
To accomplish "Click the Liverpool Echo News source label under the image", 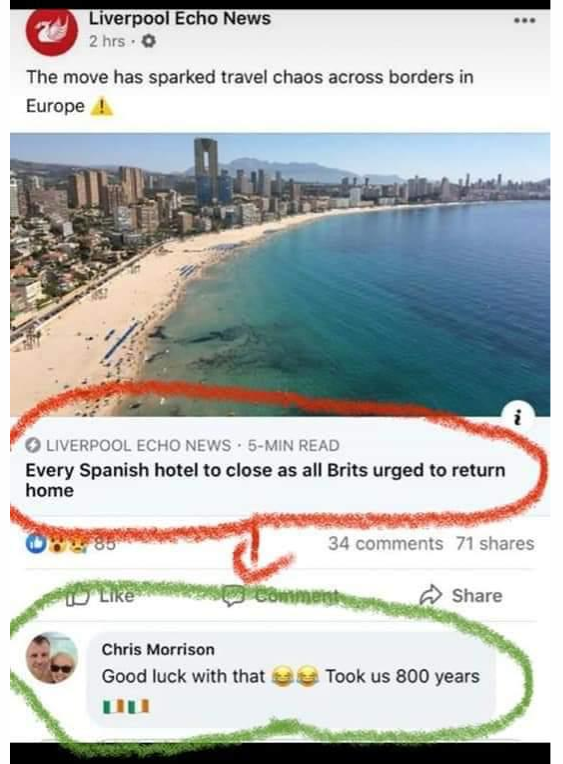I will click(138, 445).
